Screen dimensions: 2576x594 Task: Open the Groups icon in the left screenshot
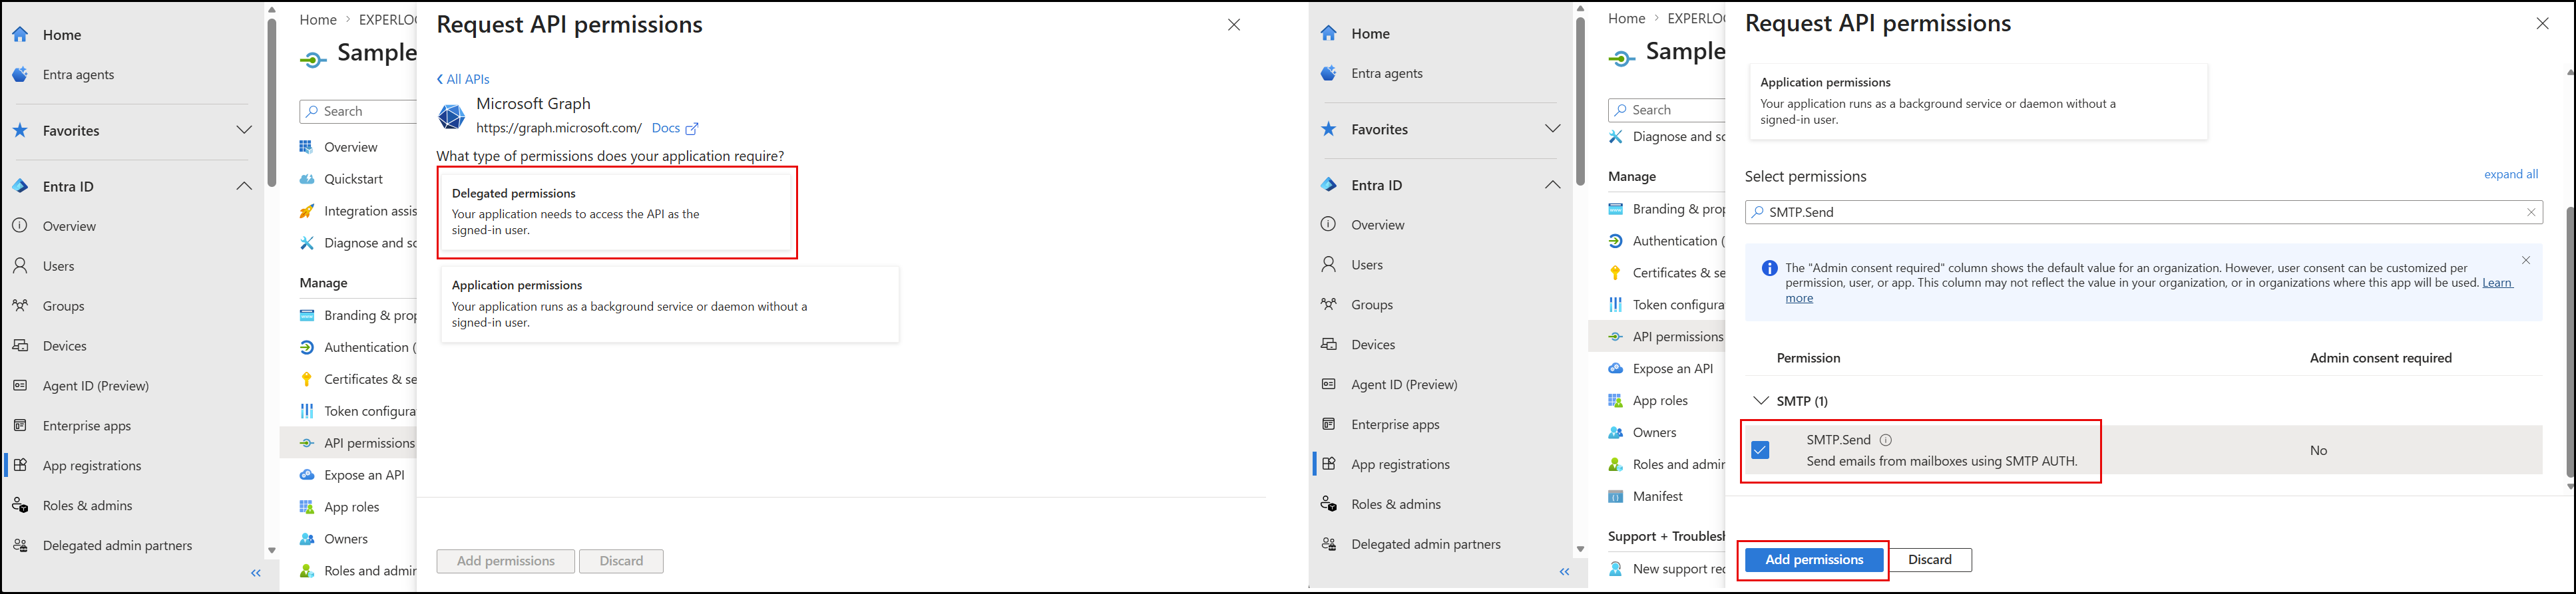20,306
